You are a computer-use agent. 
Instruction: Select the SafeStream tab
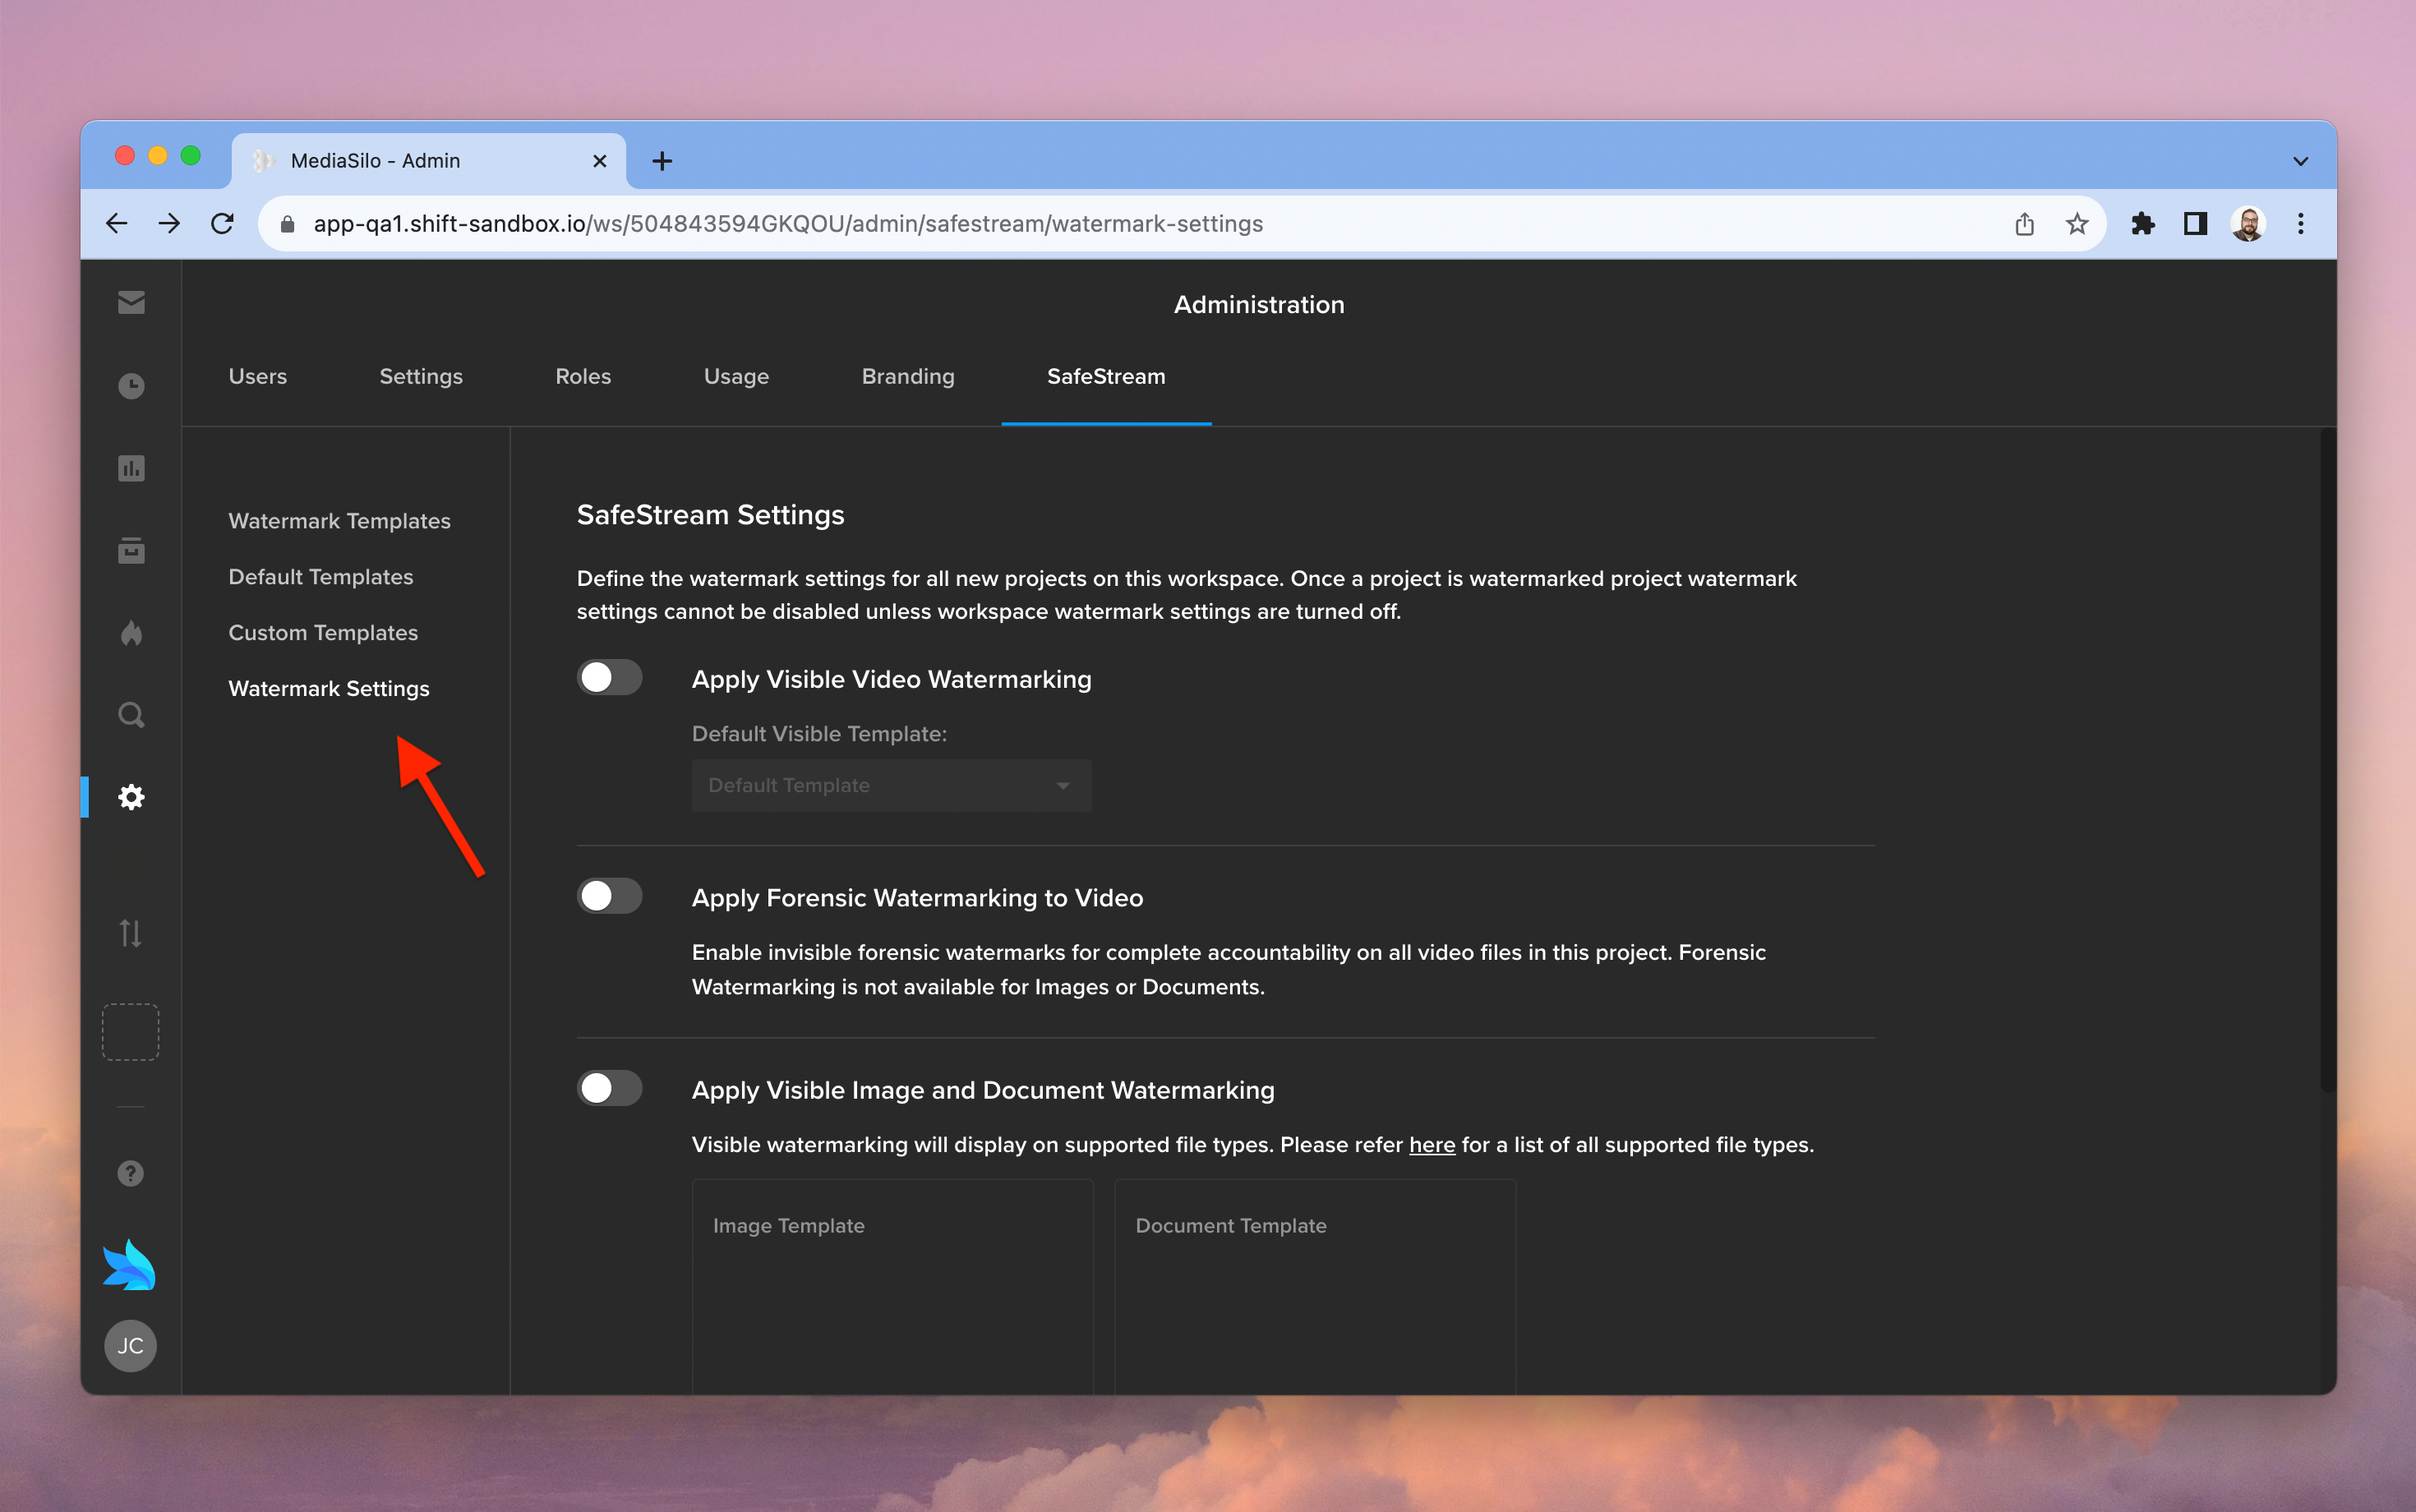[1106, 376]
